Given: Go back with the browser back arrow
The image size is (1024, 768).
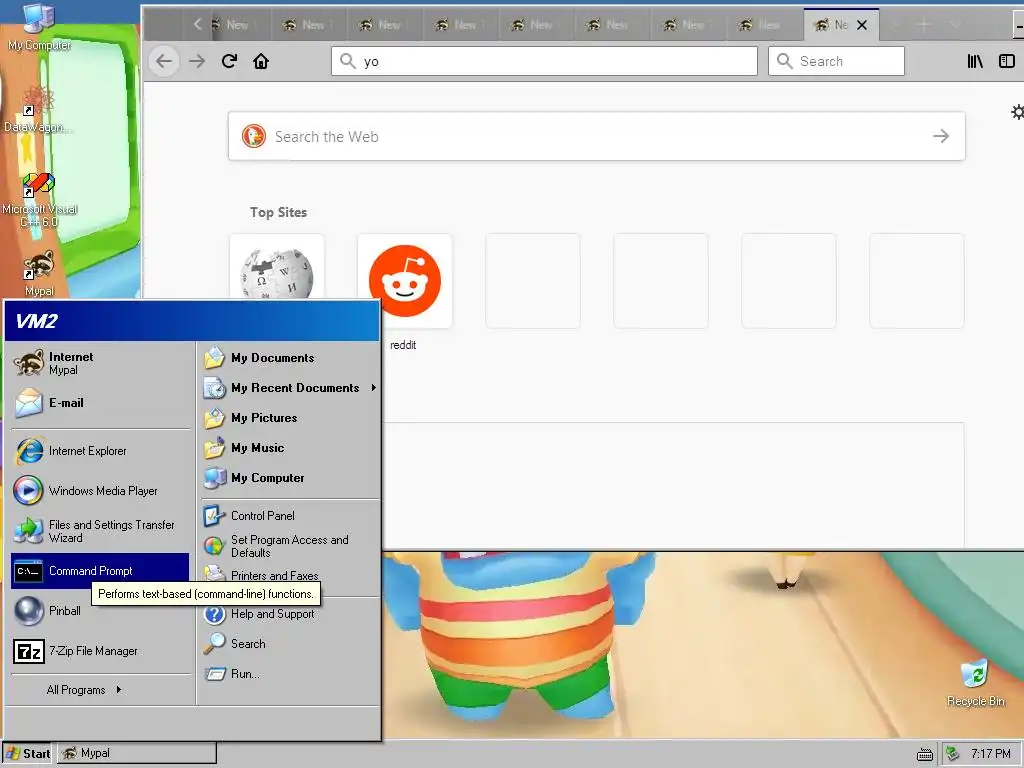Looking at the screenshot, I should click(x=164, y=61).
